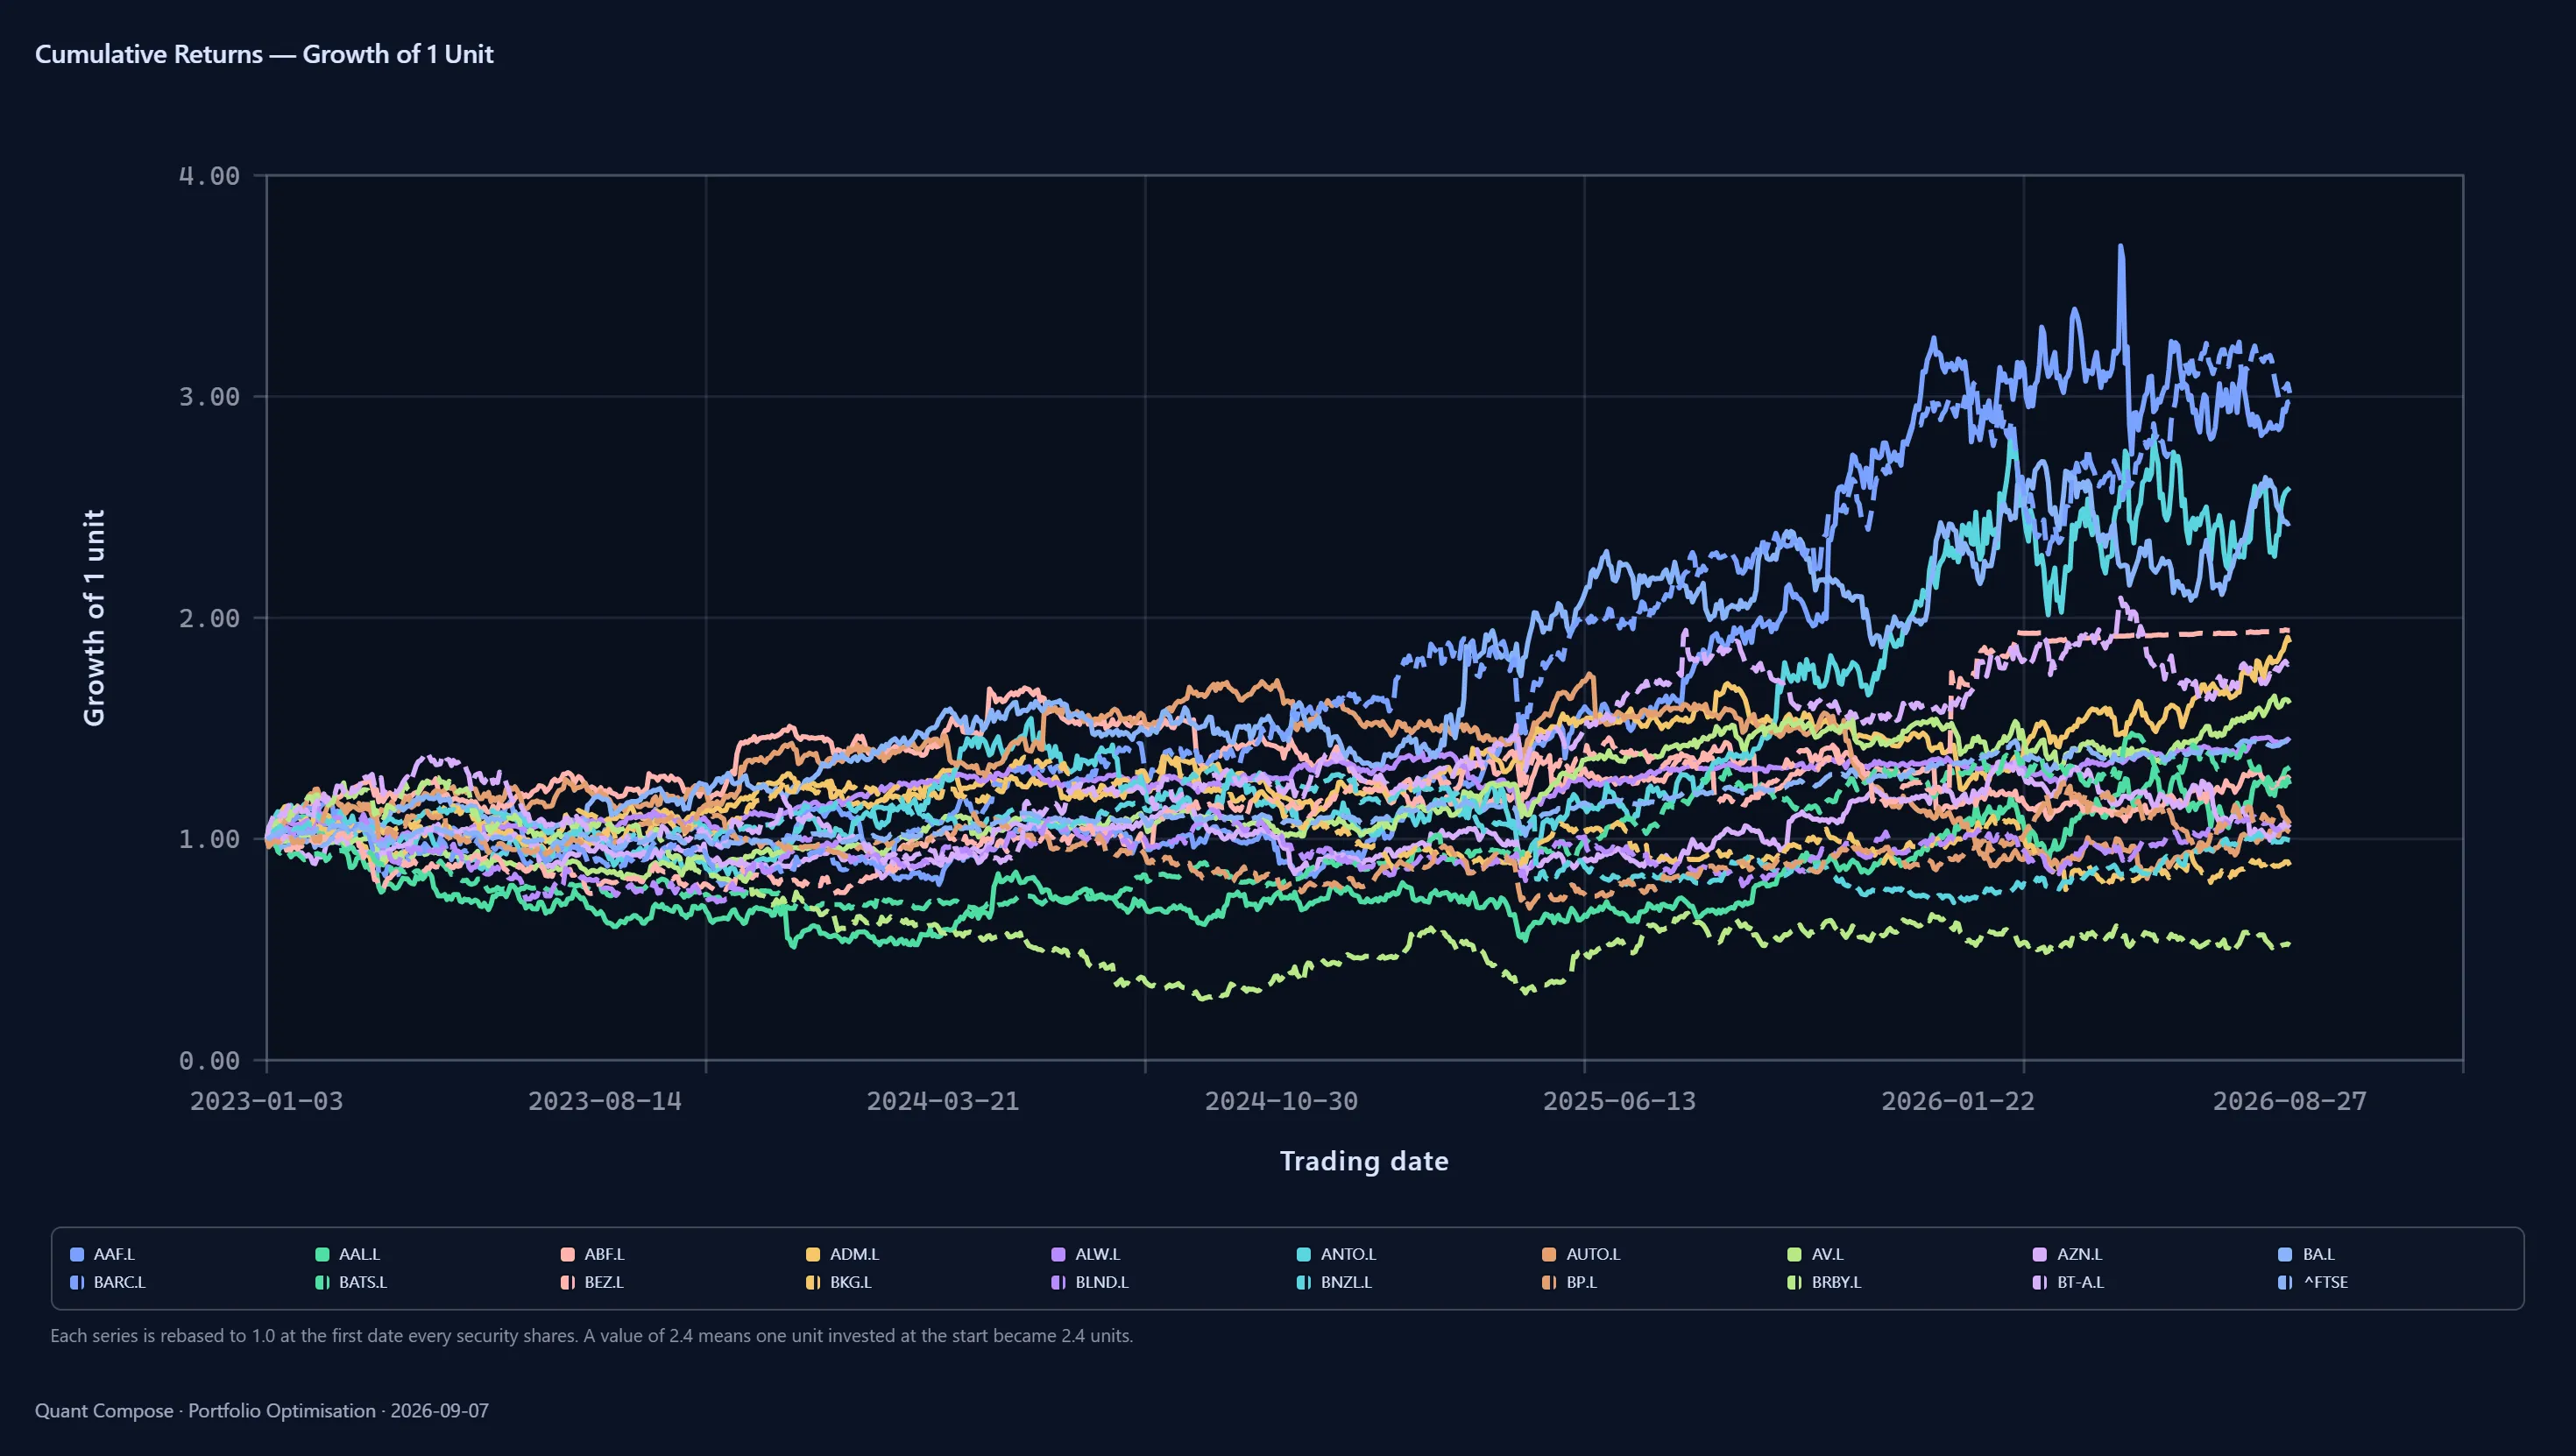Image resolution: width=2576 pixels, height=1456 pixels.
Task: Toggle the AAF.L legend entry
Action: click(102, 1254)
